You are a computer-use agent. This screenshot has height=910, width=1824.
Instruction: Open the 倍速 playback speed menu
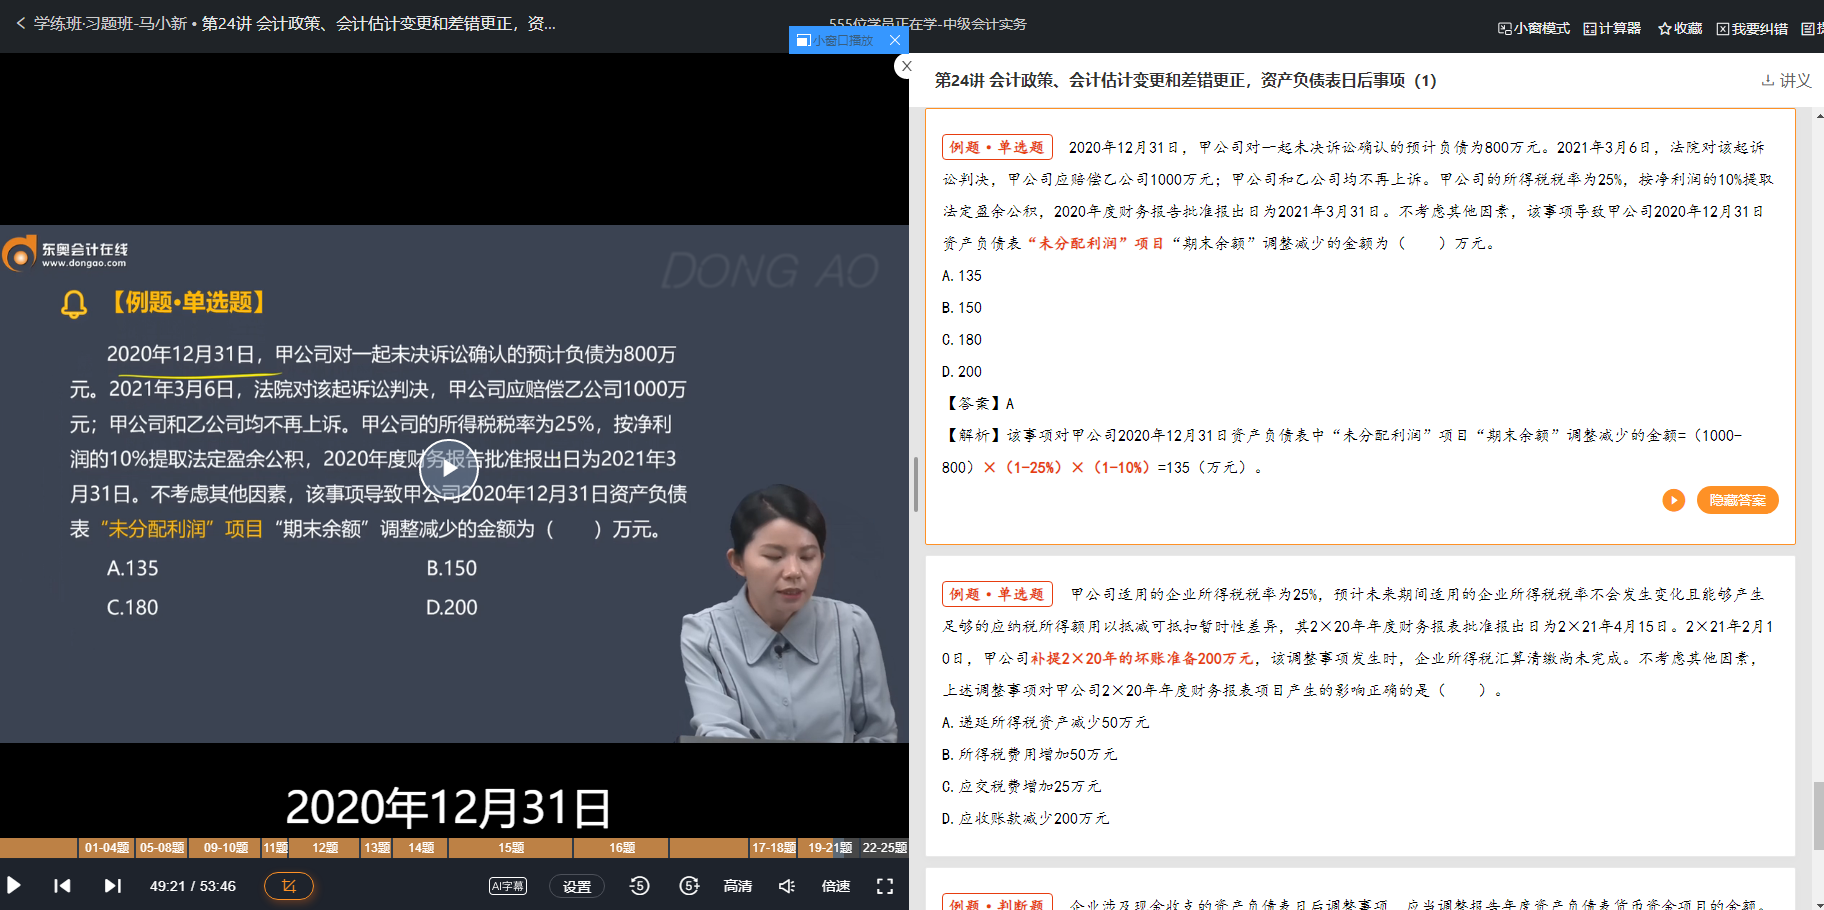click(x=836, y=886)
